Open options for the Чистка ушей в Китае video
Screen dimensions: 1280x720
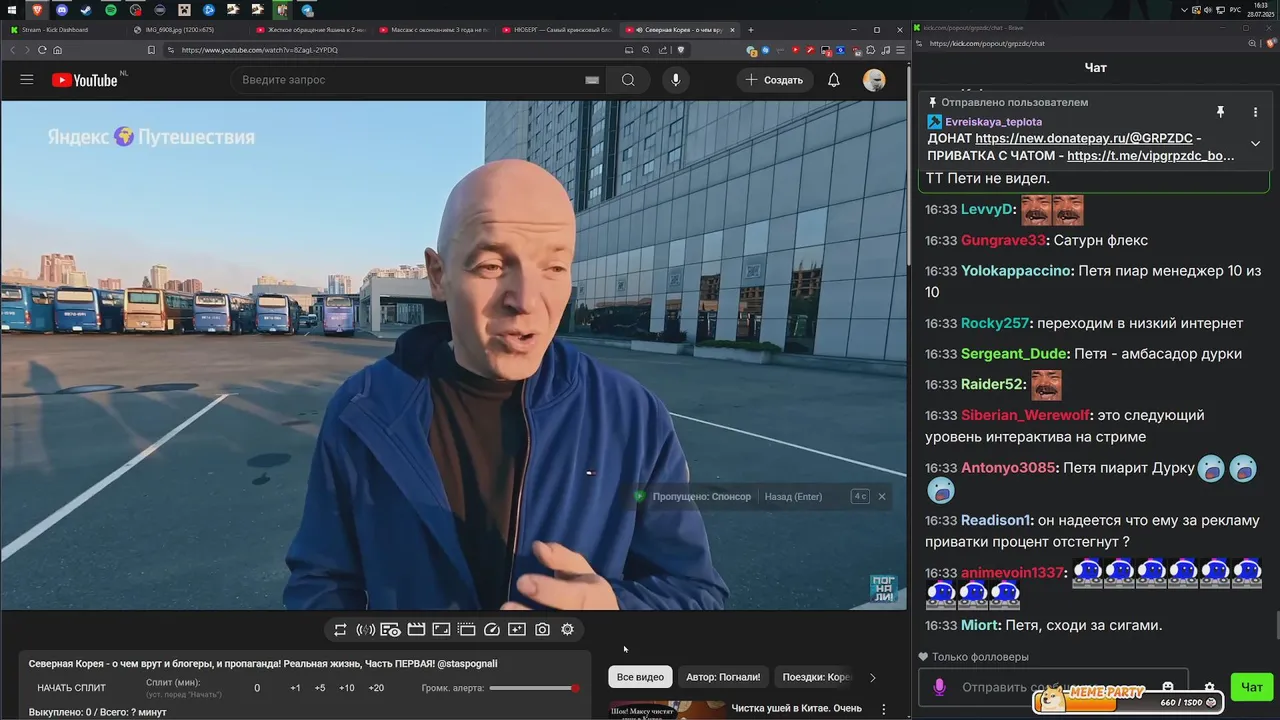[x=883, y=709]
